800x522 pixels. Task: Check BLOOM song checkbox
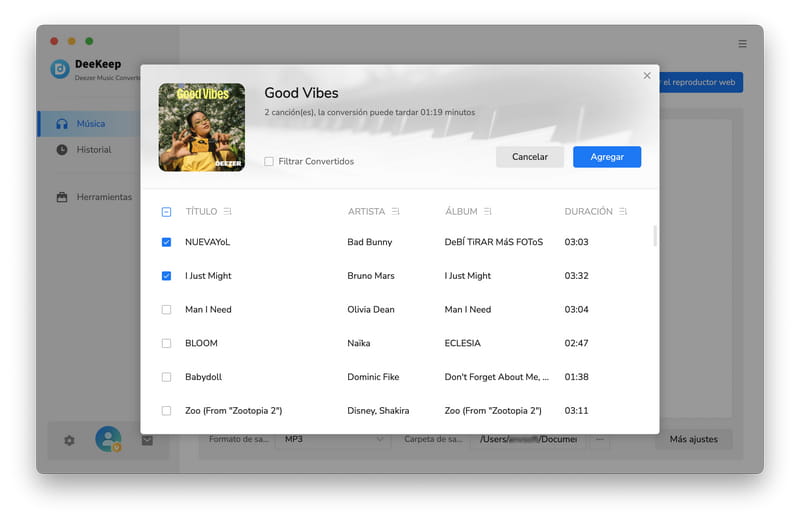[x=166, y=343]
